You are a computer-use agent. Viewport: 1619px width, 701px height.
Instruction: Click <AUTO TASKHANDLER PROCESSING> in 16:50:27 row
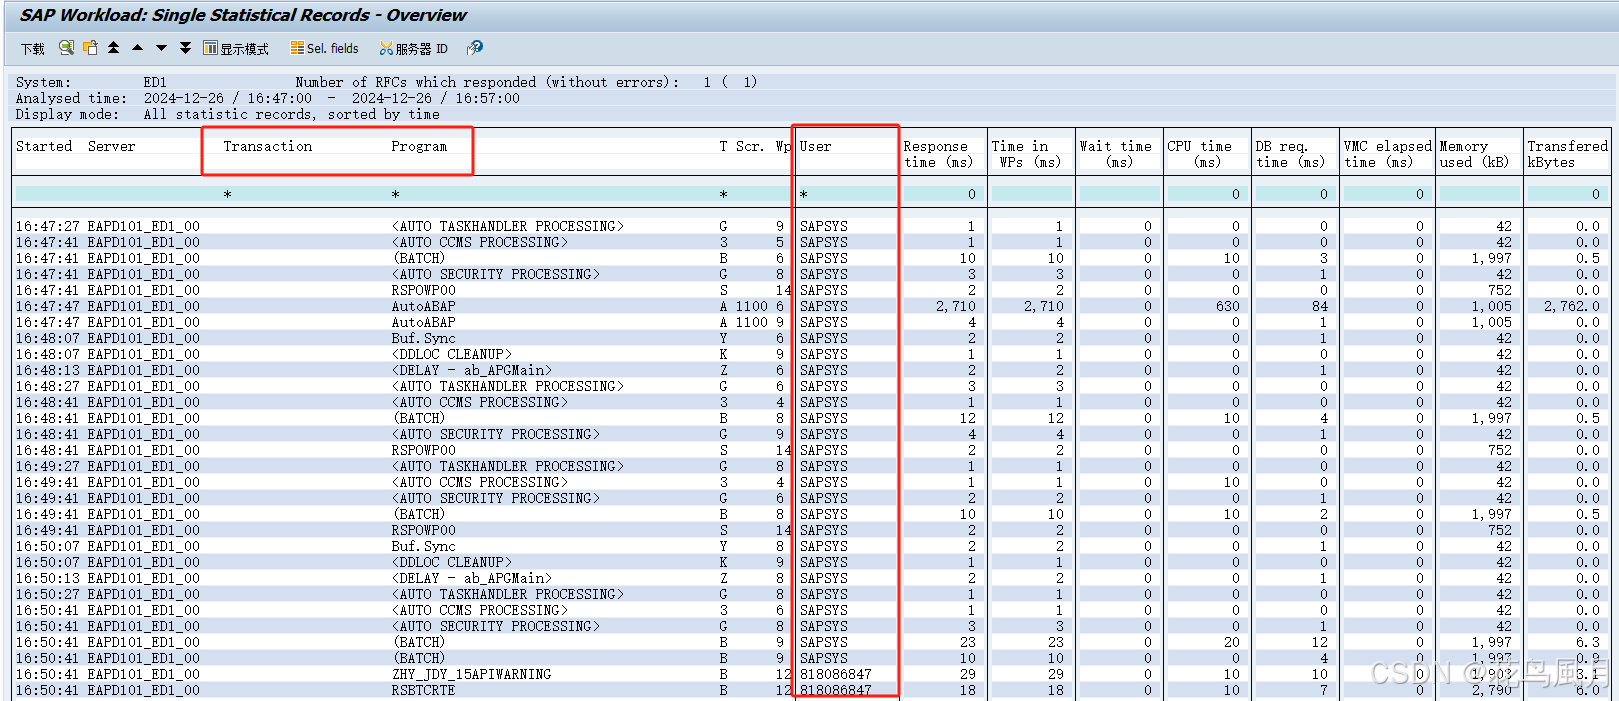tap(507, 594)
